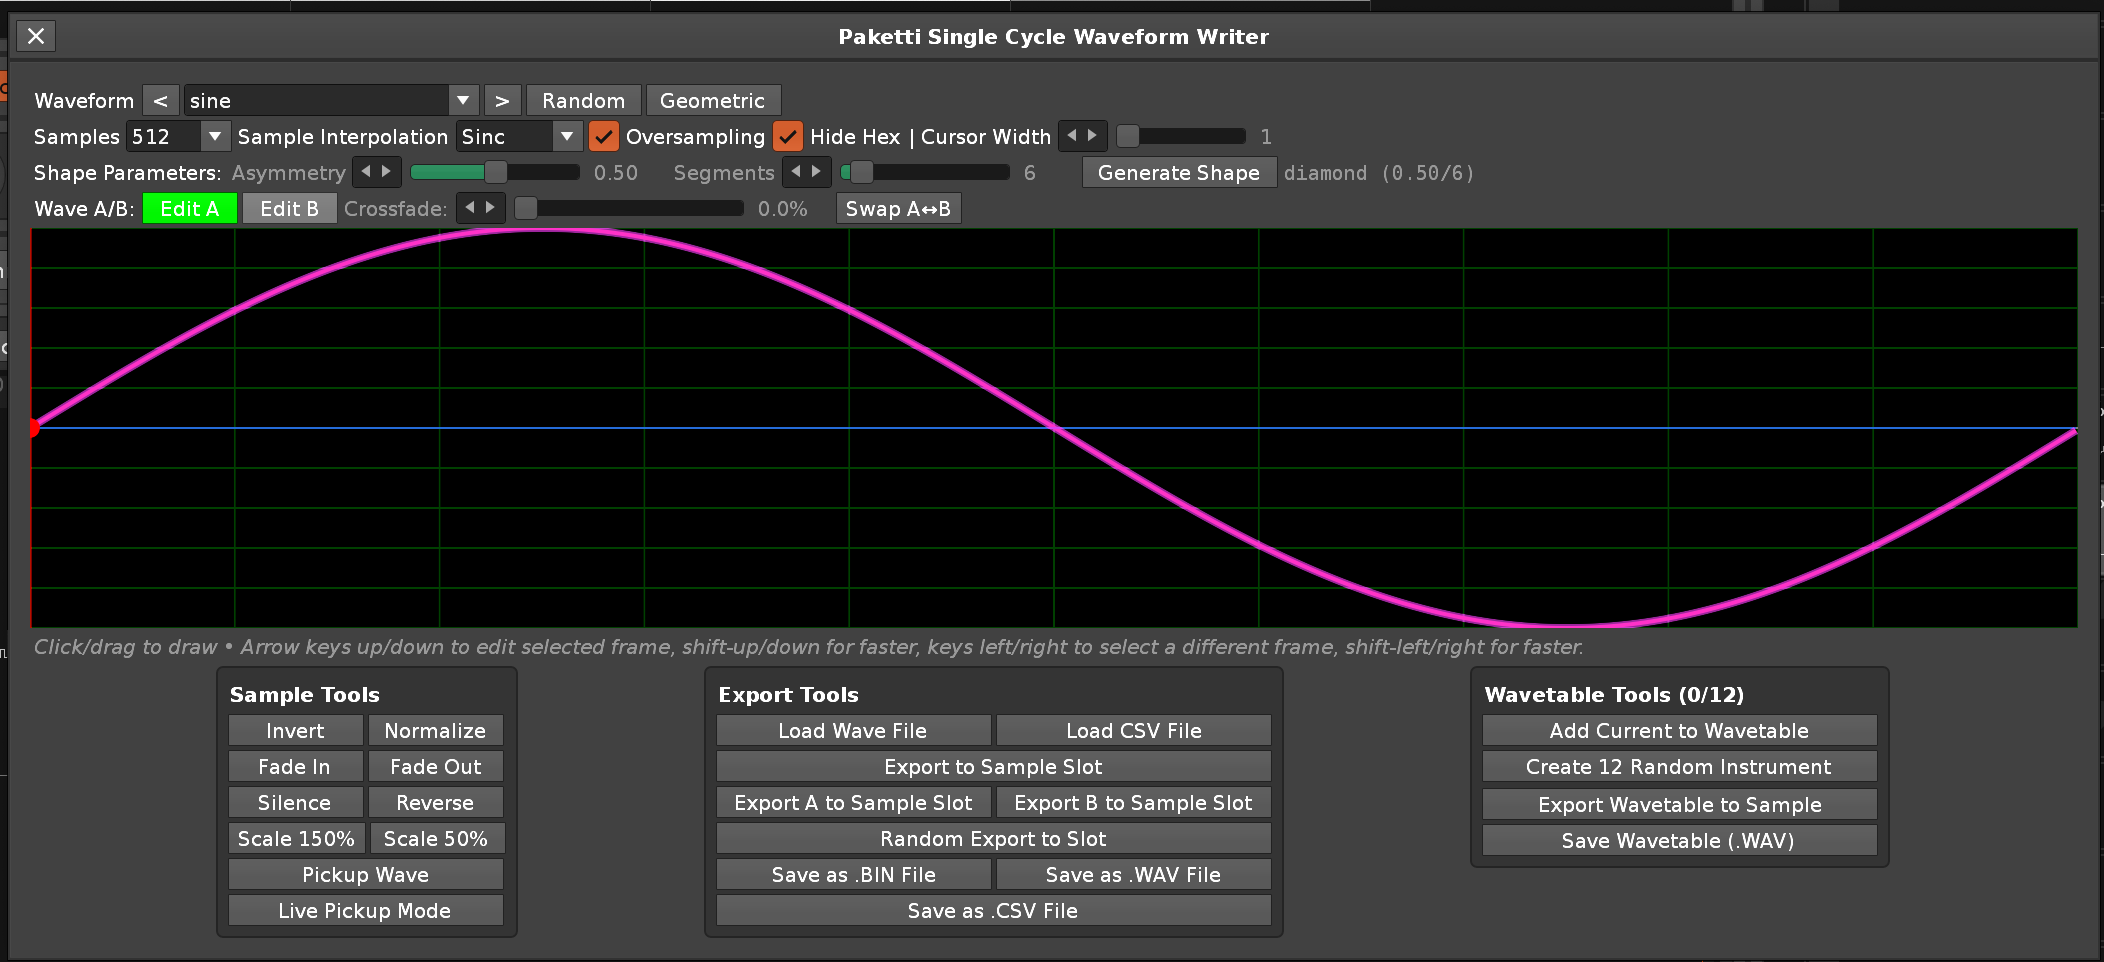The image size is (2104, 962).
Task: Toggle the Hide Hex checkbox
Action: pyautogui.click(x=788, y=136)
